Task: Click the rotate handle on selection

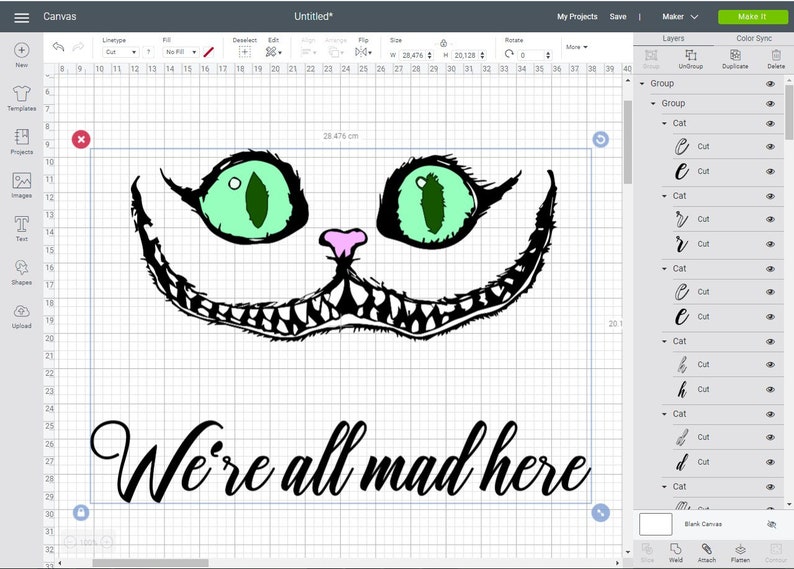Action: point(601,139)
